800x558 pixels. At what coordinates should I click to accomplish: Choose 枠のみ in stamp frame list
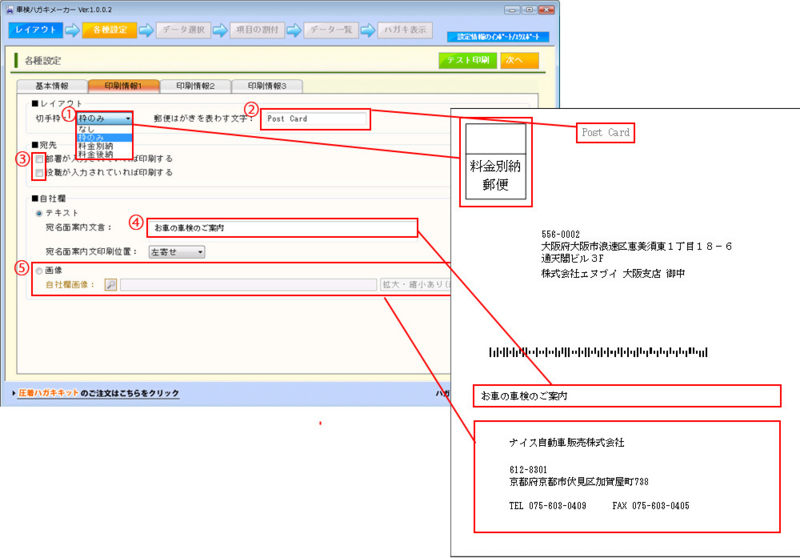[105, 138]
